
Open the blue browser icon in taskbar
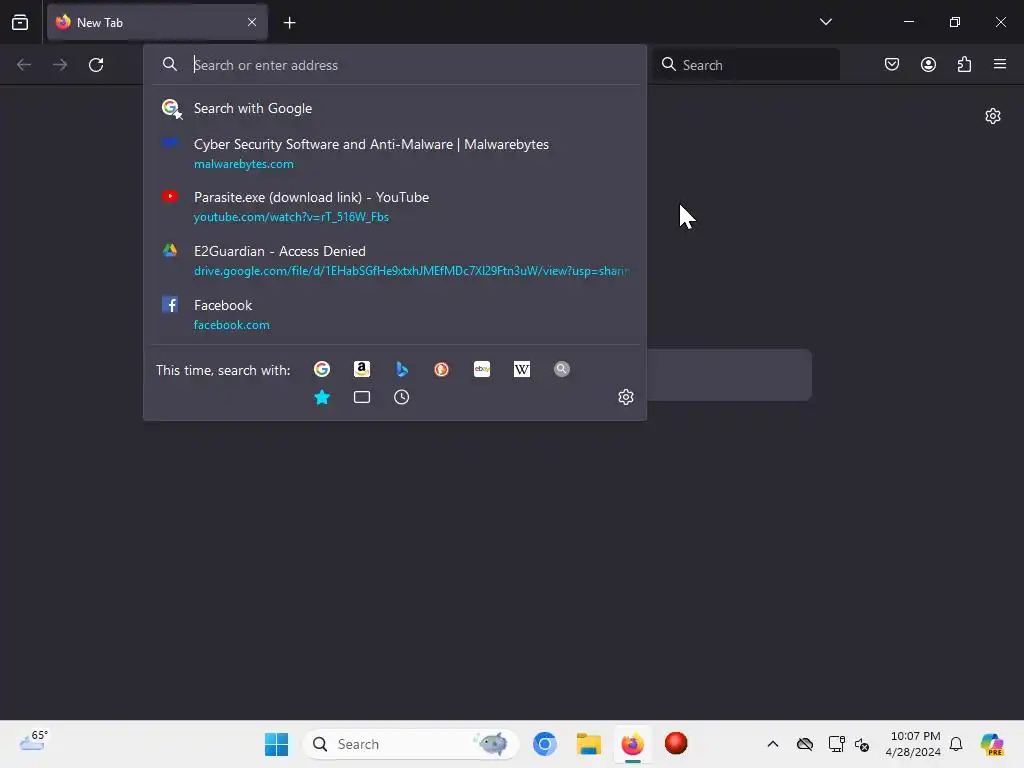545,744
